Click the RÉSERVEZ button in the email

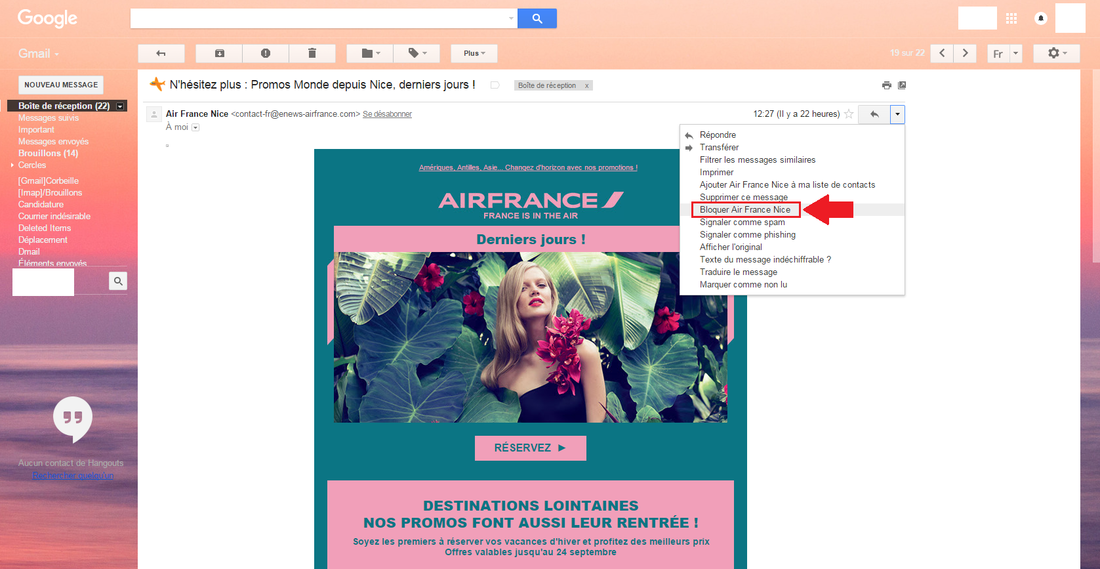(x=530, y=448)
